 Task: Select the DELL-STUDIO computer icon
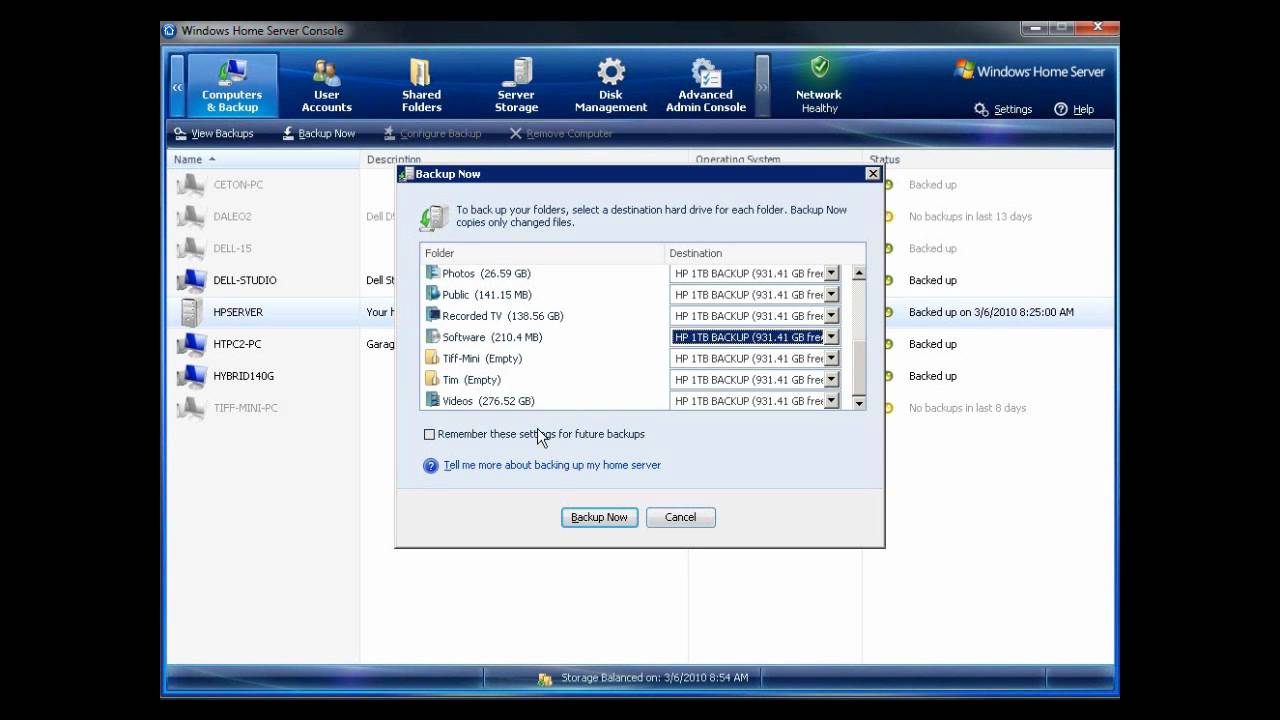pyautogui.click(x=190, y=281)
